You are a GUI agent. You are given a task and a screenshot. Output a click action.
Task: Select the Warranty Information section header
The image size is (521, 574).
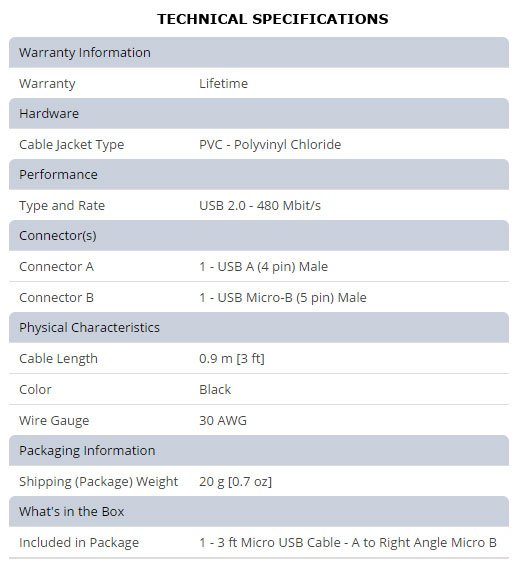pos(259,52)
